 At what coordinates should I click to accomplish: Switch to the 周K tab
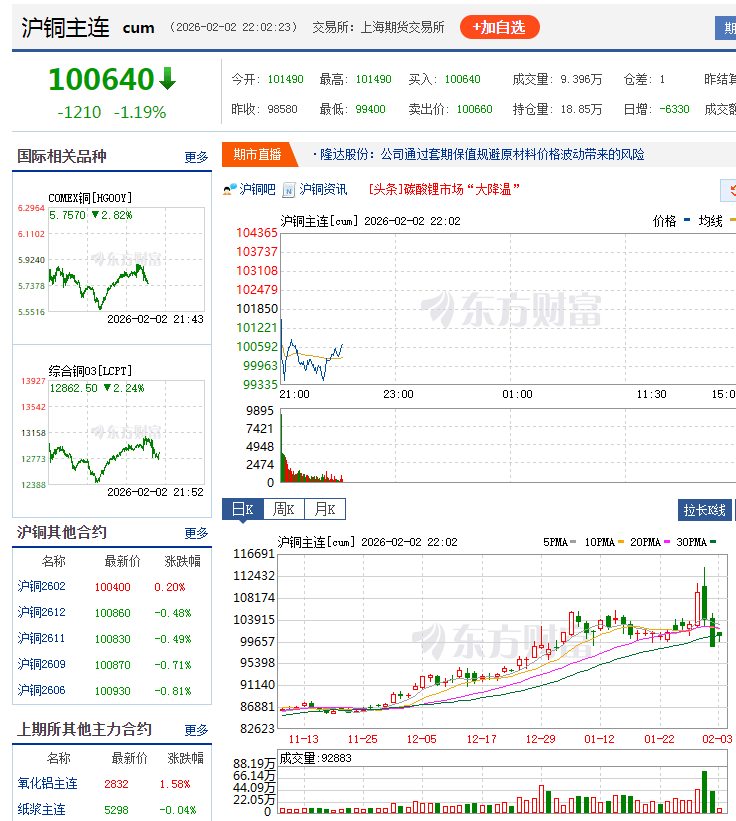[x=284, y=509]
